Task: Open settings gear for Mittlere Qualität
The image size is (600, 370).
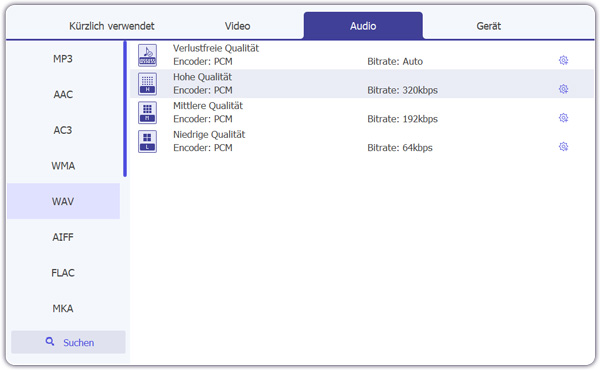Action: (563, 118)
